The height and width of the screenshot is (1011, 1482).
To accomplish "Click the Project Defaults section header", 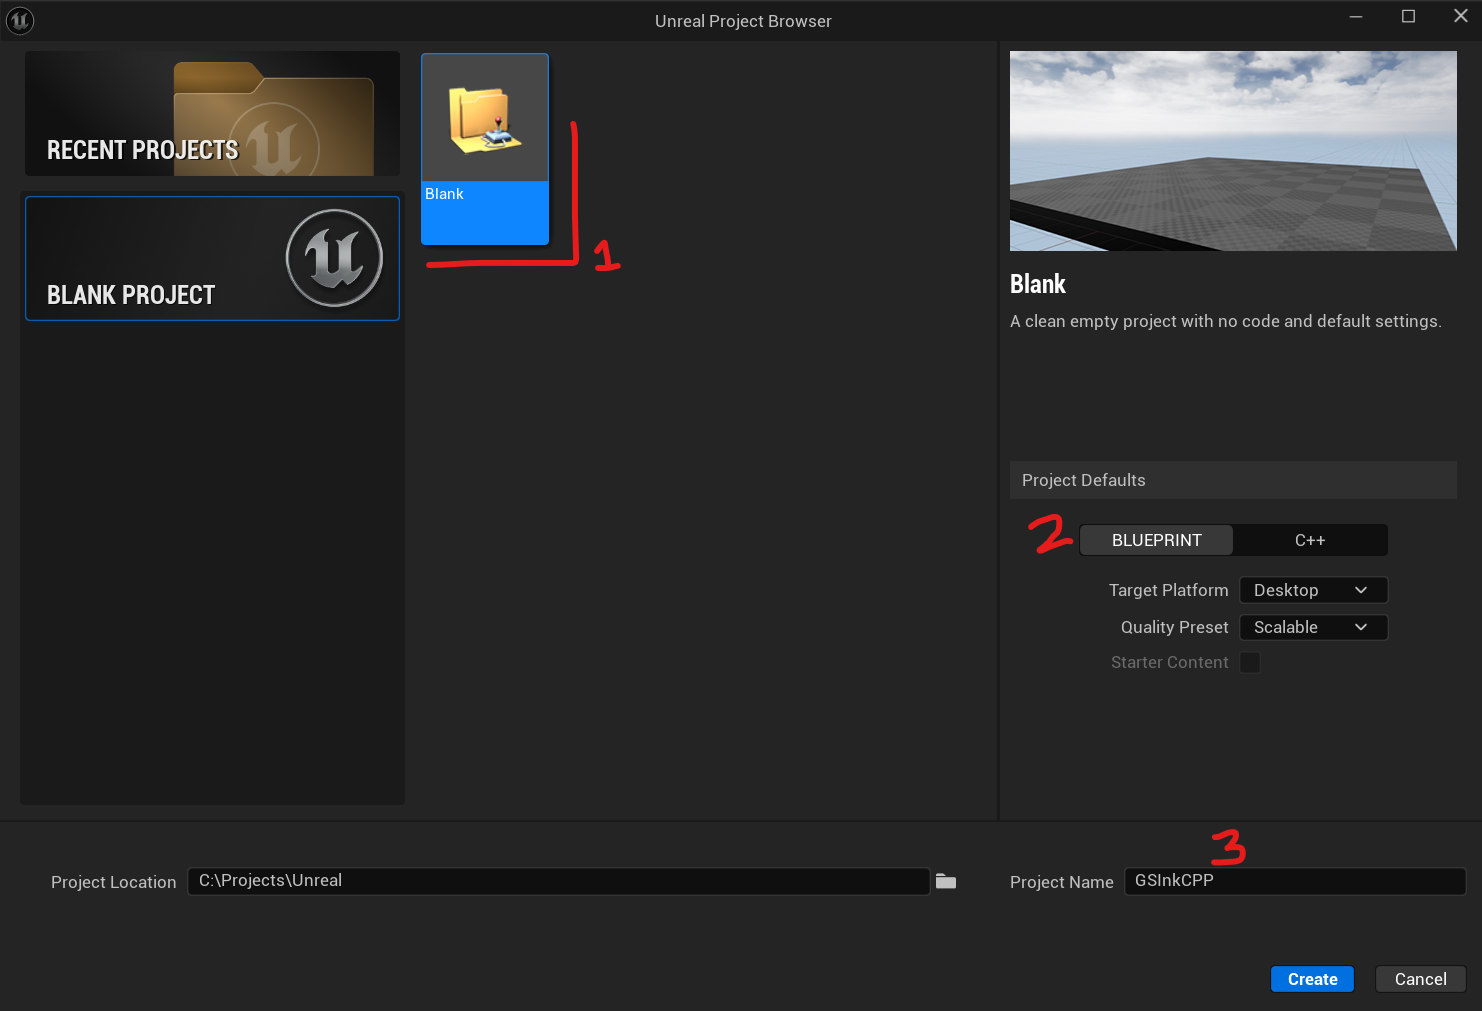I will 1233,480.
